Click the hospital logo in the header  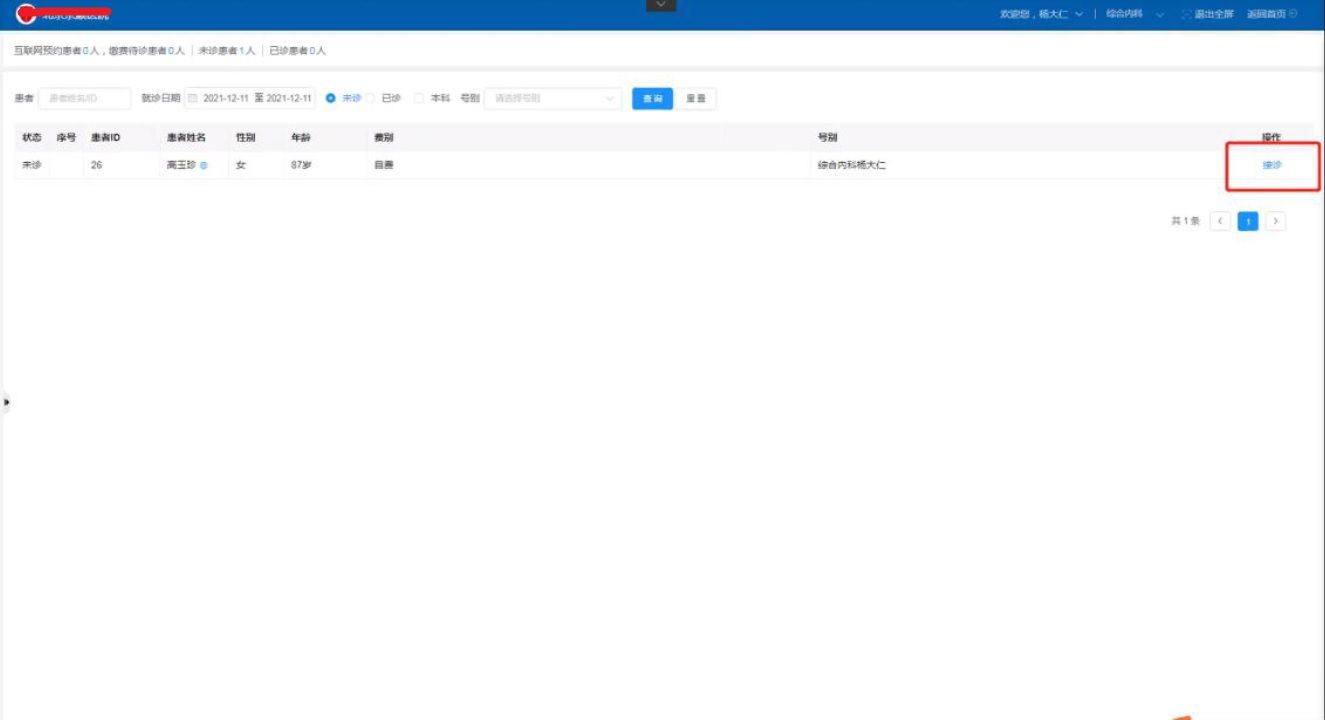pos(25,15)
